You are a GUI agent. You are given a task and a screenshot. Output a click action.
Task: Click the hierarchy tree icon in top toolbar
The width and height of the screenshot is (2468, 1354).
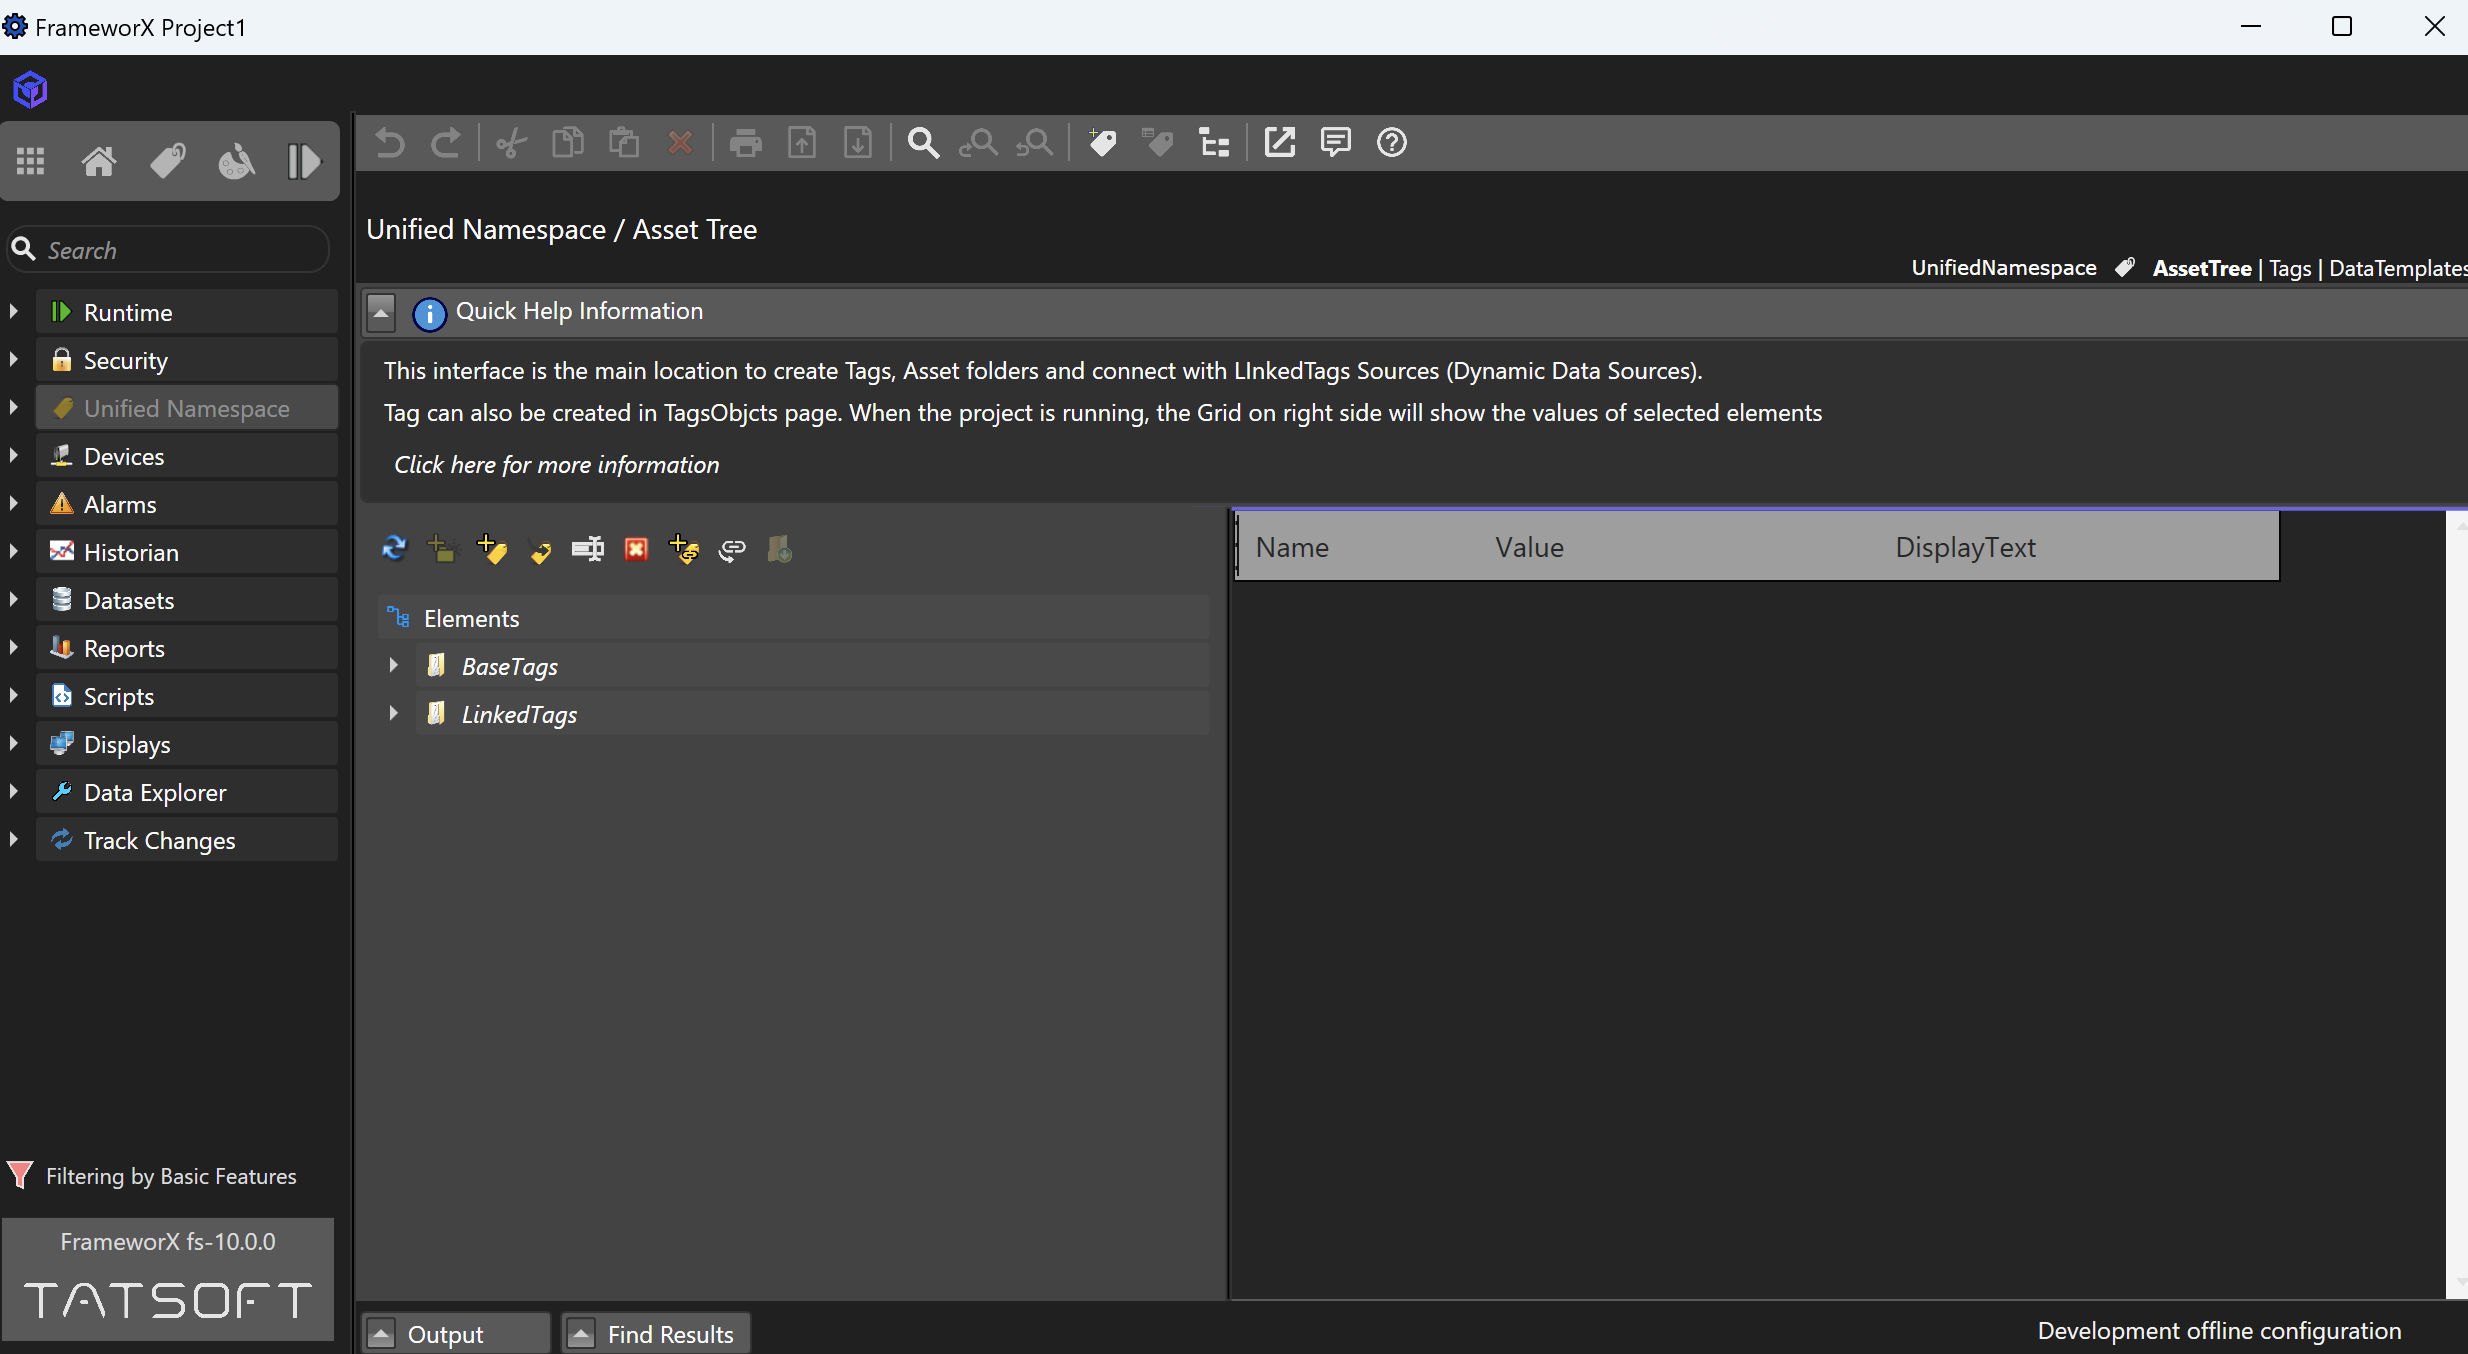point(1214,143)
